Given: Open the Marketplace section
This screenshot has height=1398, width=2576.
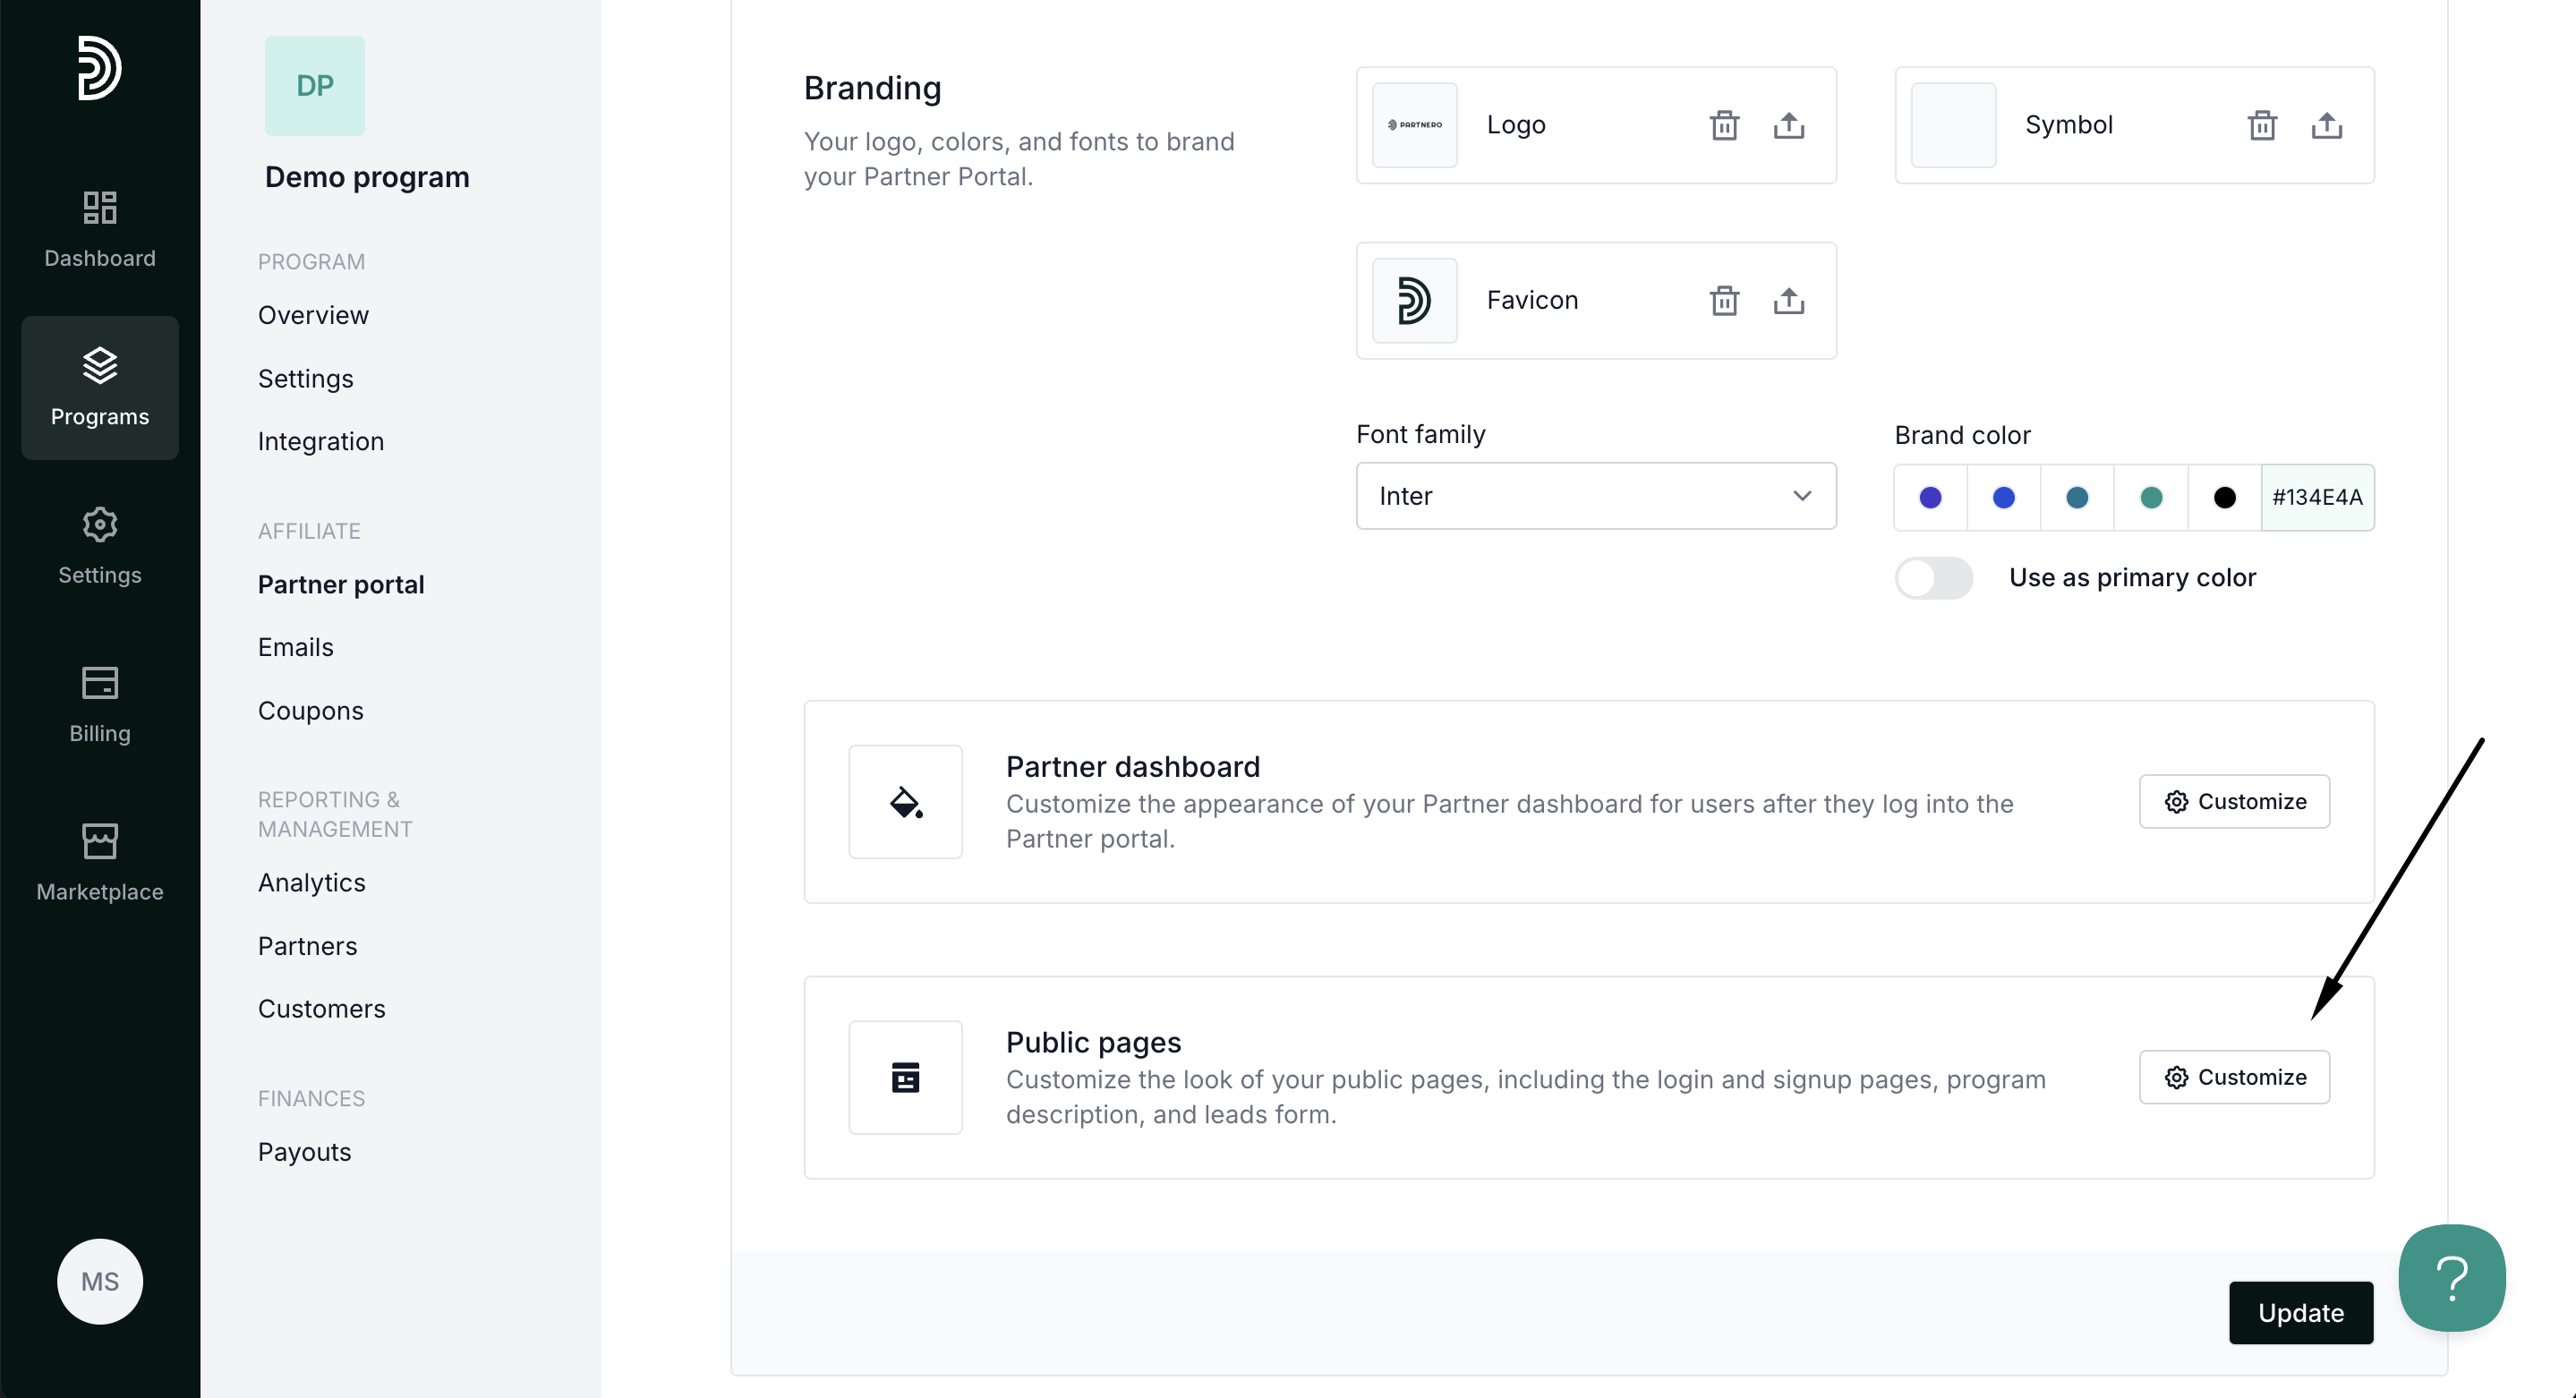Looking at the screenshot, I should (100, 863).
